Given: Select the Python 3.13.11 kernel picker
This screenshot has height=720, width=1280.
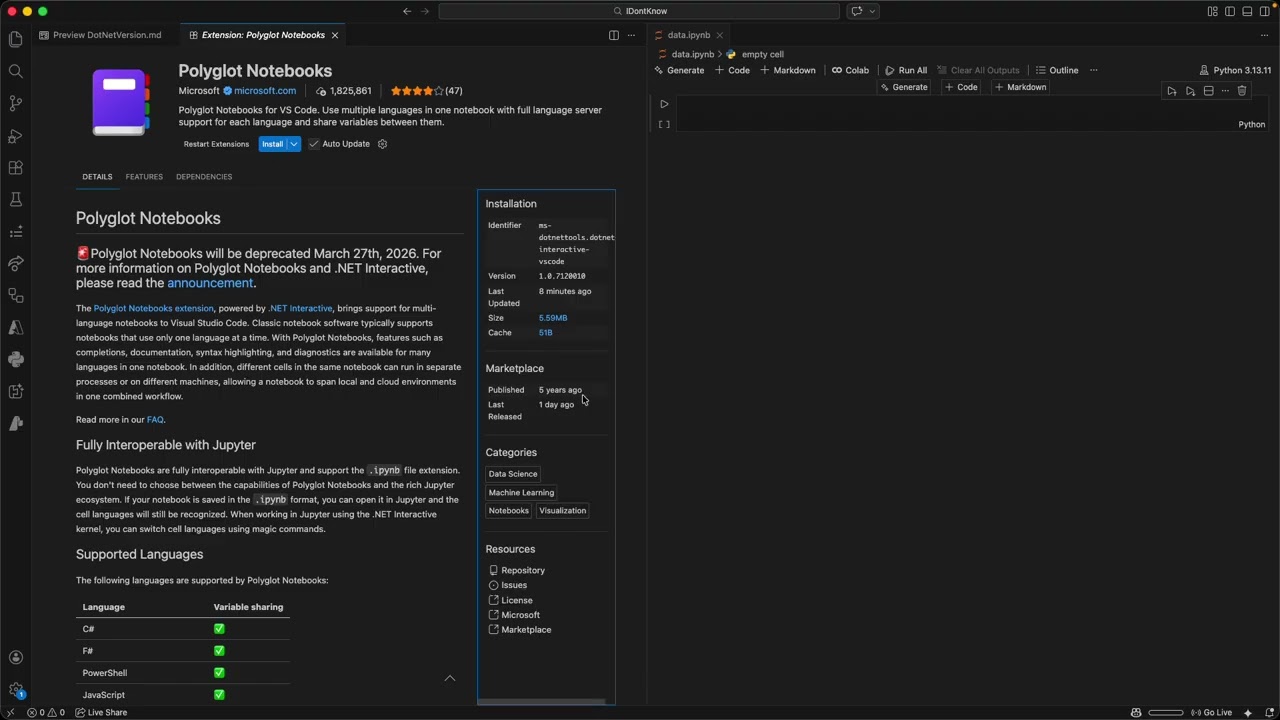Looking at the screenshot, I should (1235, 70).
